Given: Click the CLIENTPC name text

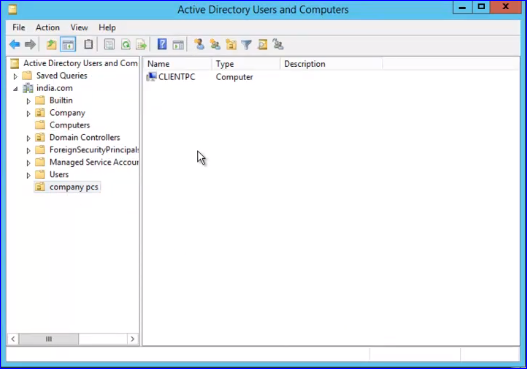Looking at the screenshot, I should (176, 77).
